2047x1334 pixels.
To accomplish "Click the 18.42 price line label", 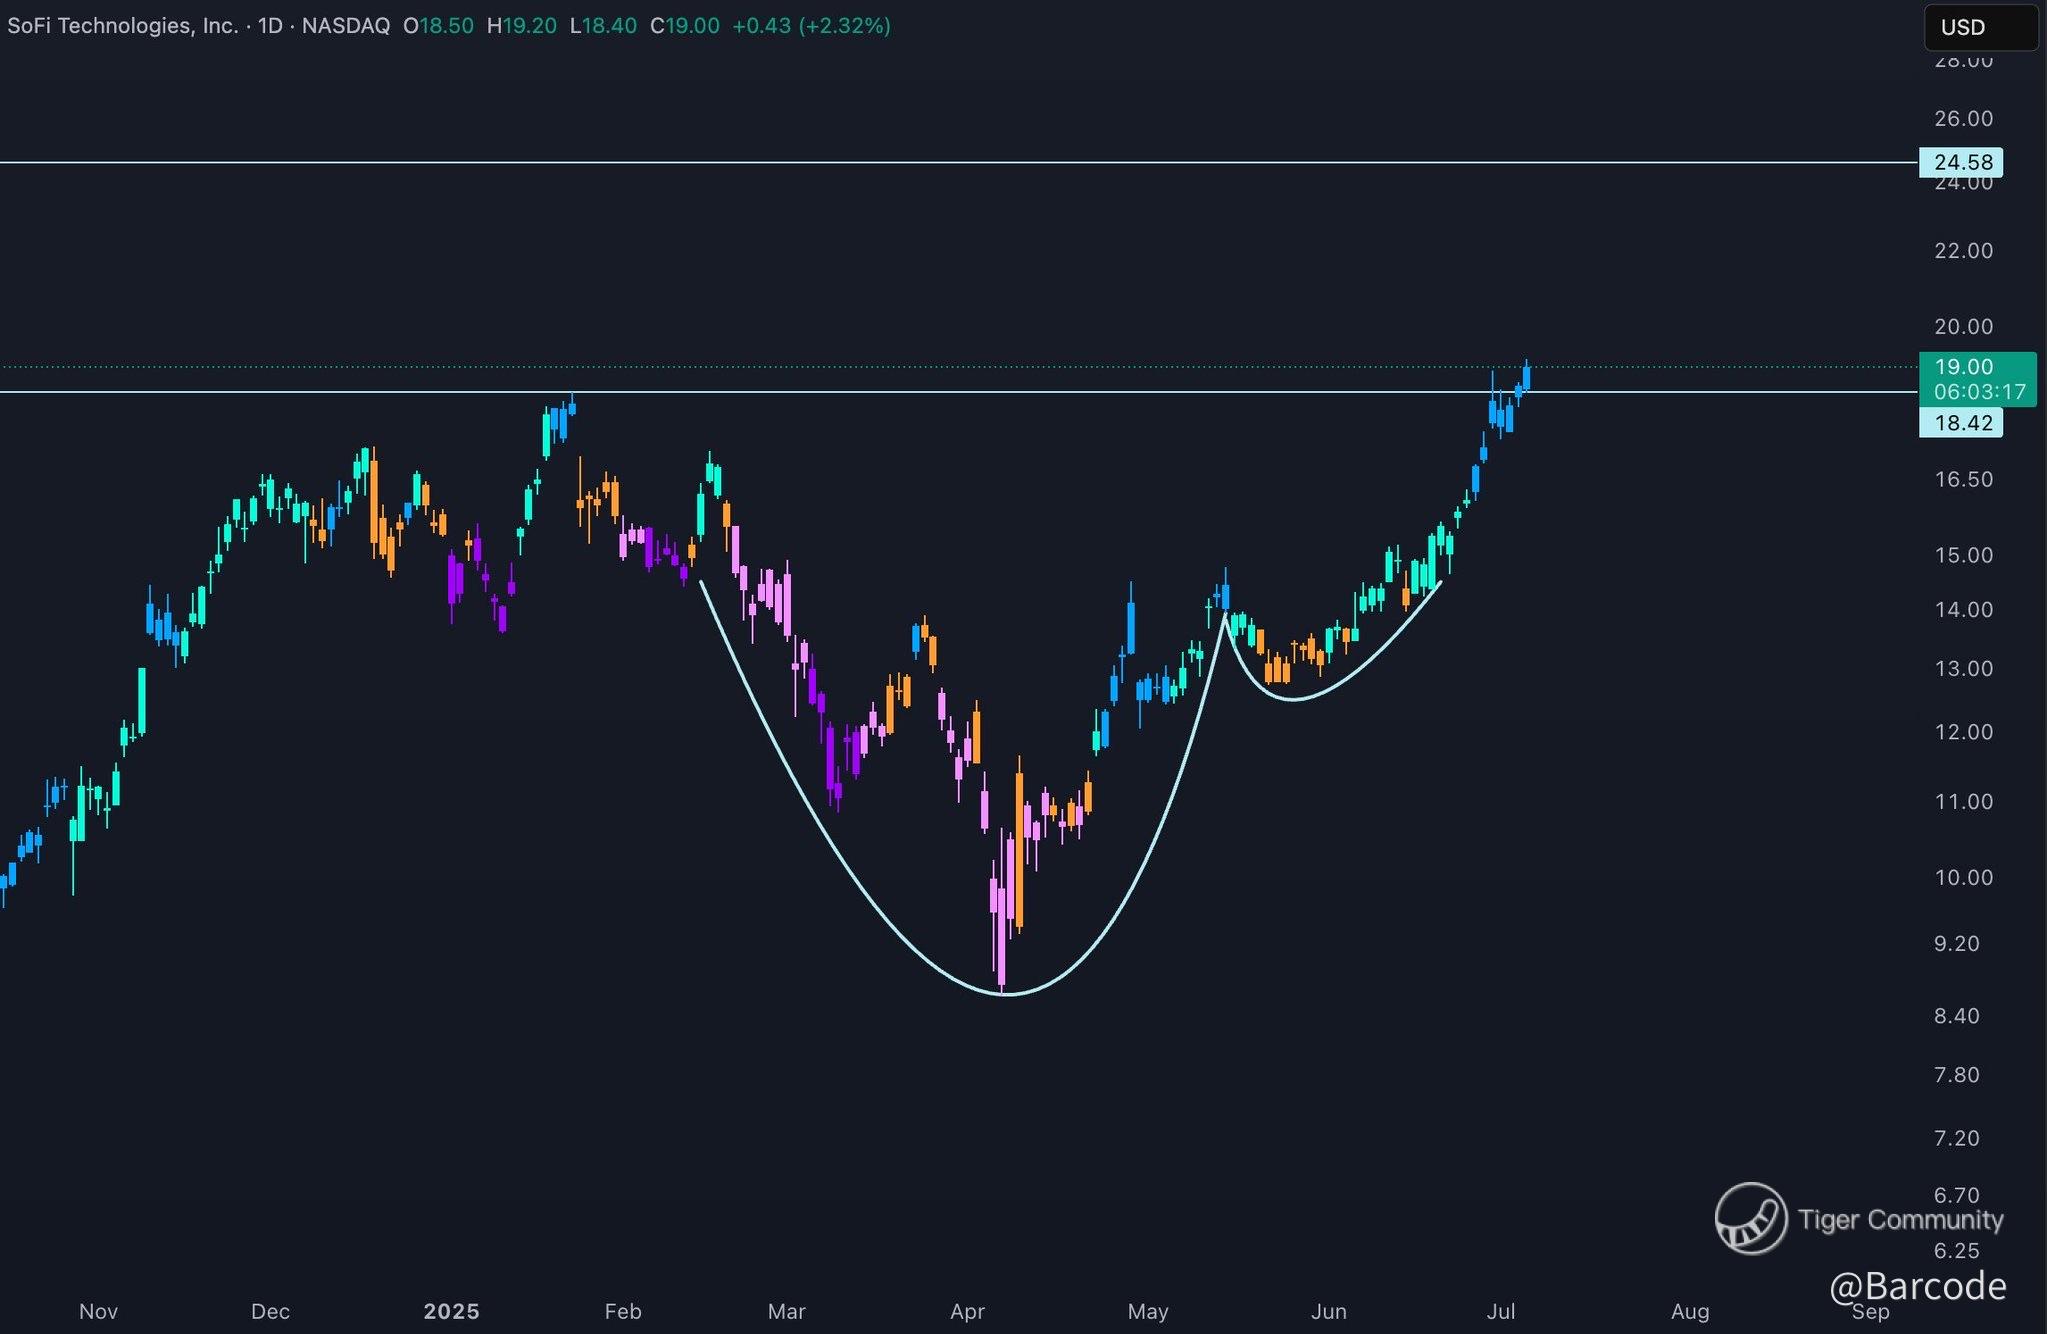I will (x=1962, y=423).
